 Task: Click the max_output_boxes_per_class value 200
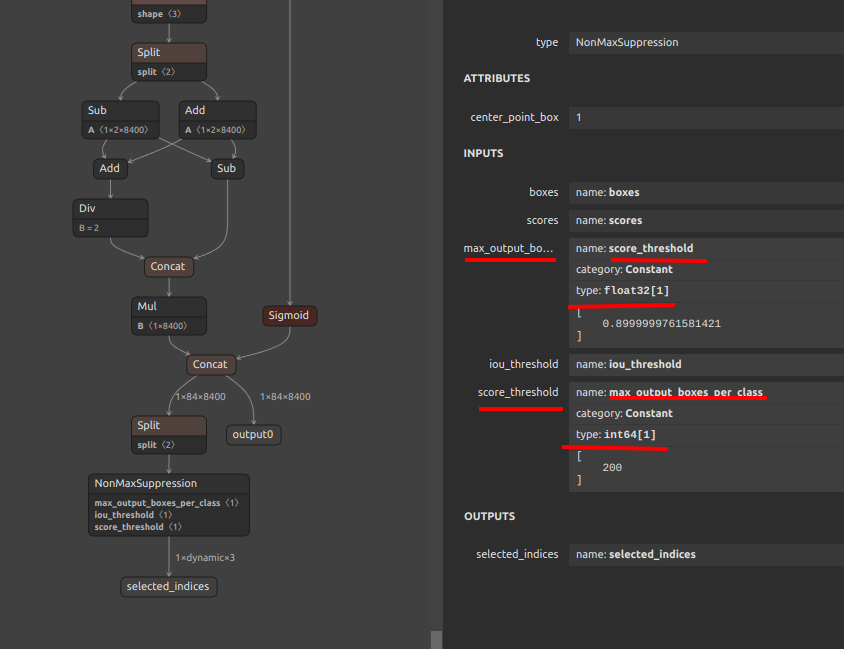[x=612, y=466]
